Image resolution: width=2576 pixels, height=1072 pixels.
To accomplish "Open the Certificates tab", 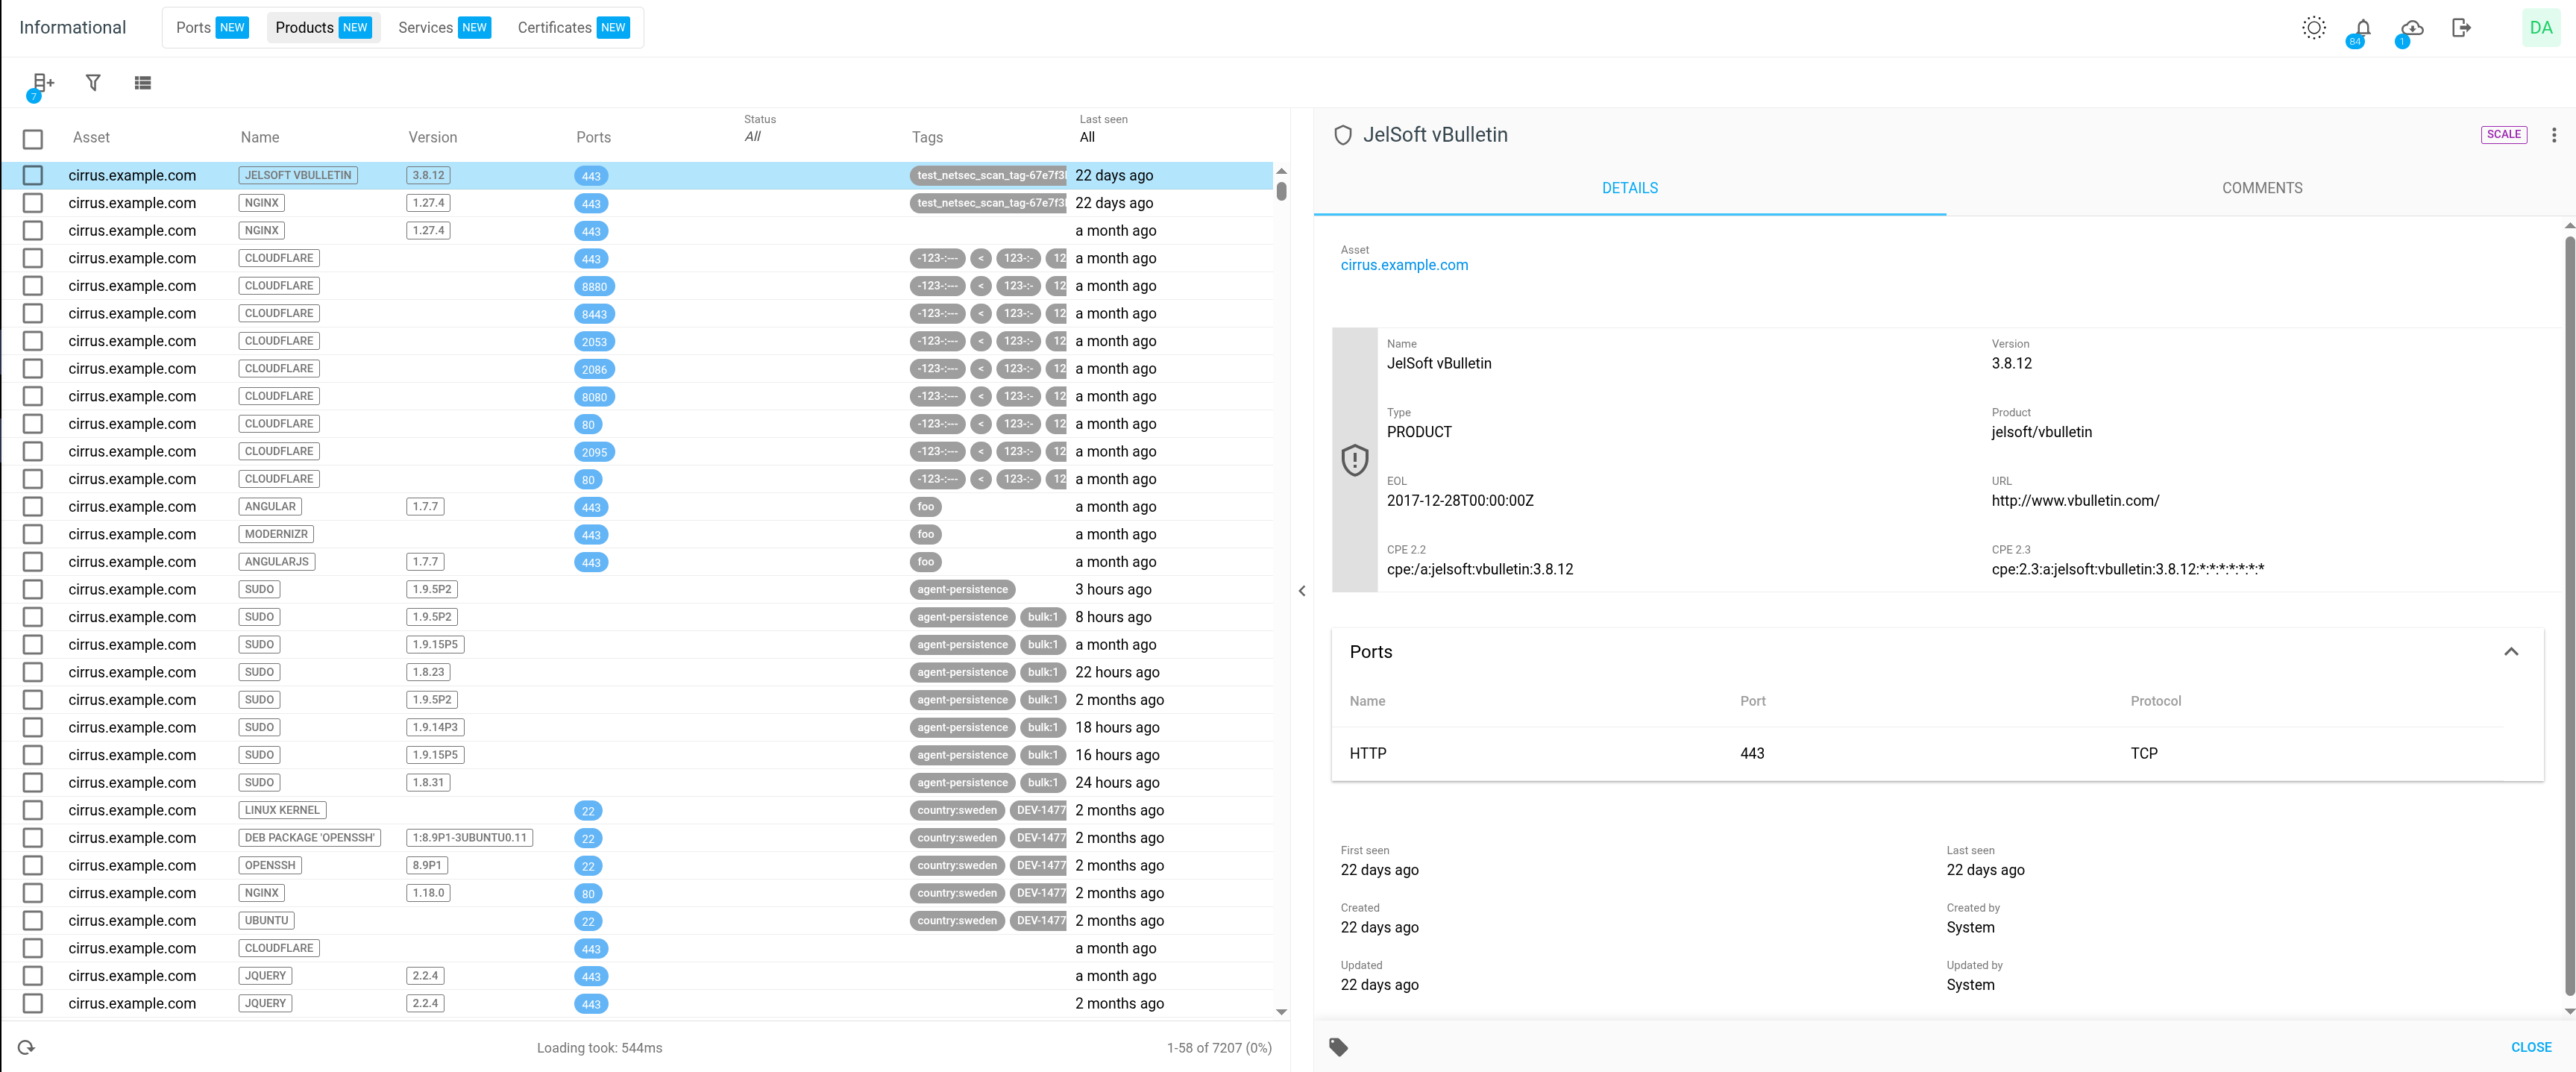I will click(x=572, y=28).
